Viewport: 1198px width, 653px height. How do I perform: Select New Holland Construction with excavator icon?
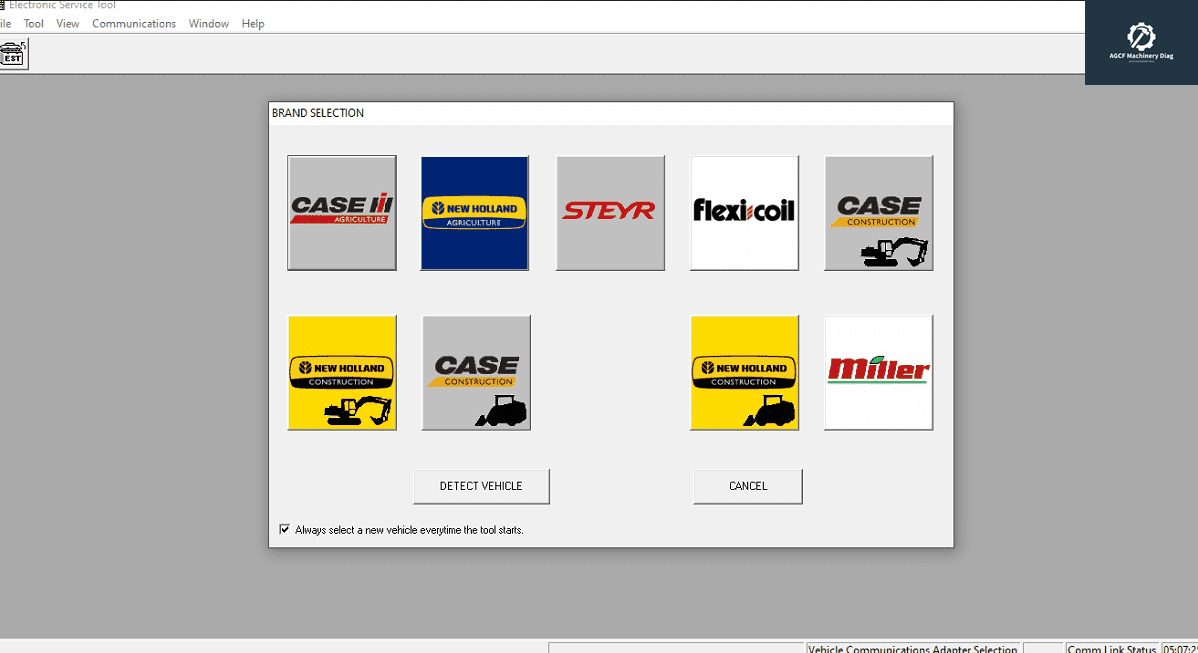pos(342,373)
